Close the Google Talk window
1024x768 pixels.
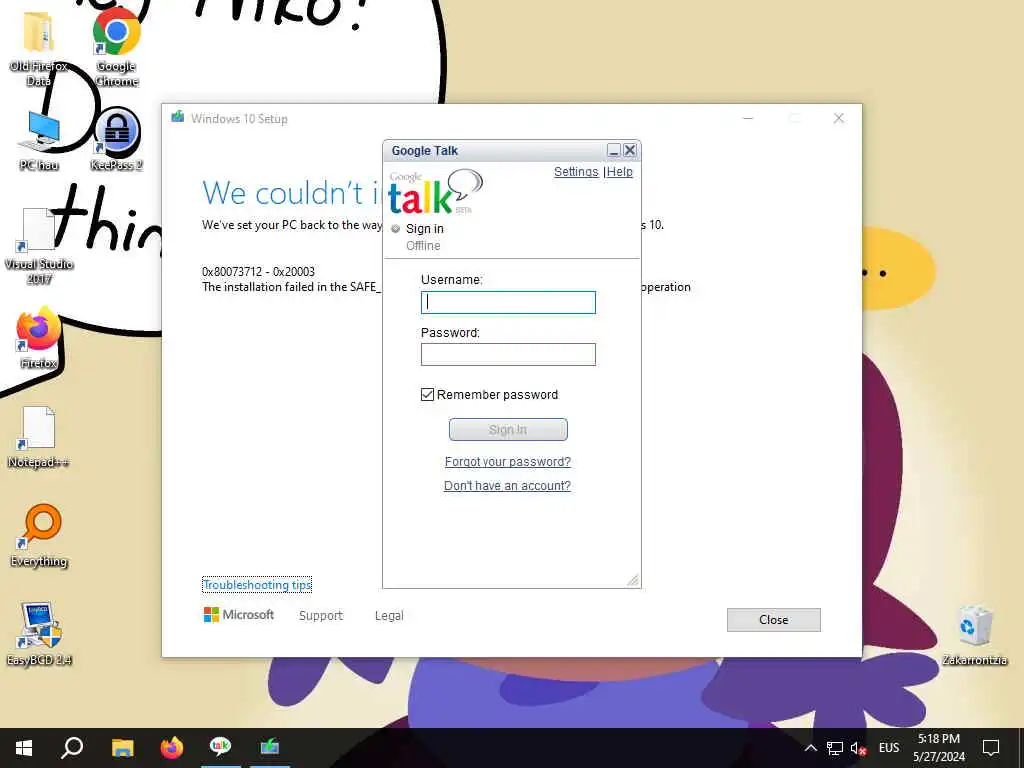(x=630, y=150)
